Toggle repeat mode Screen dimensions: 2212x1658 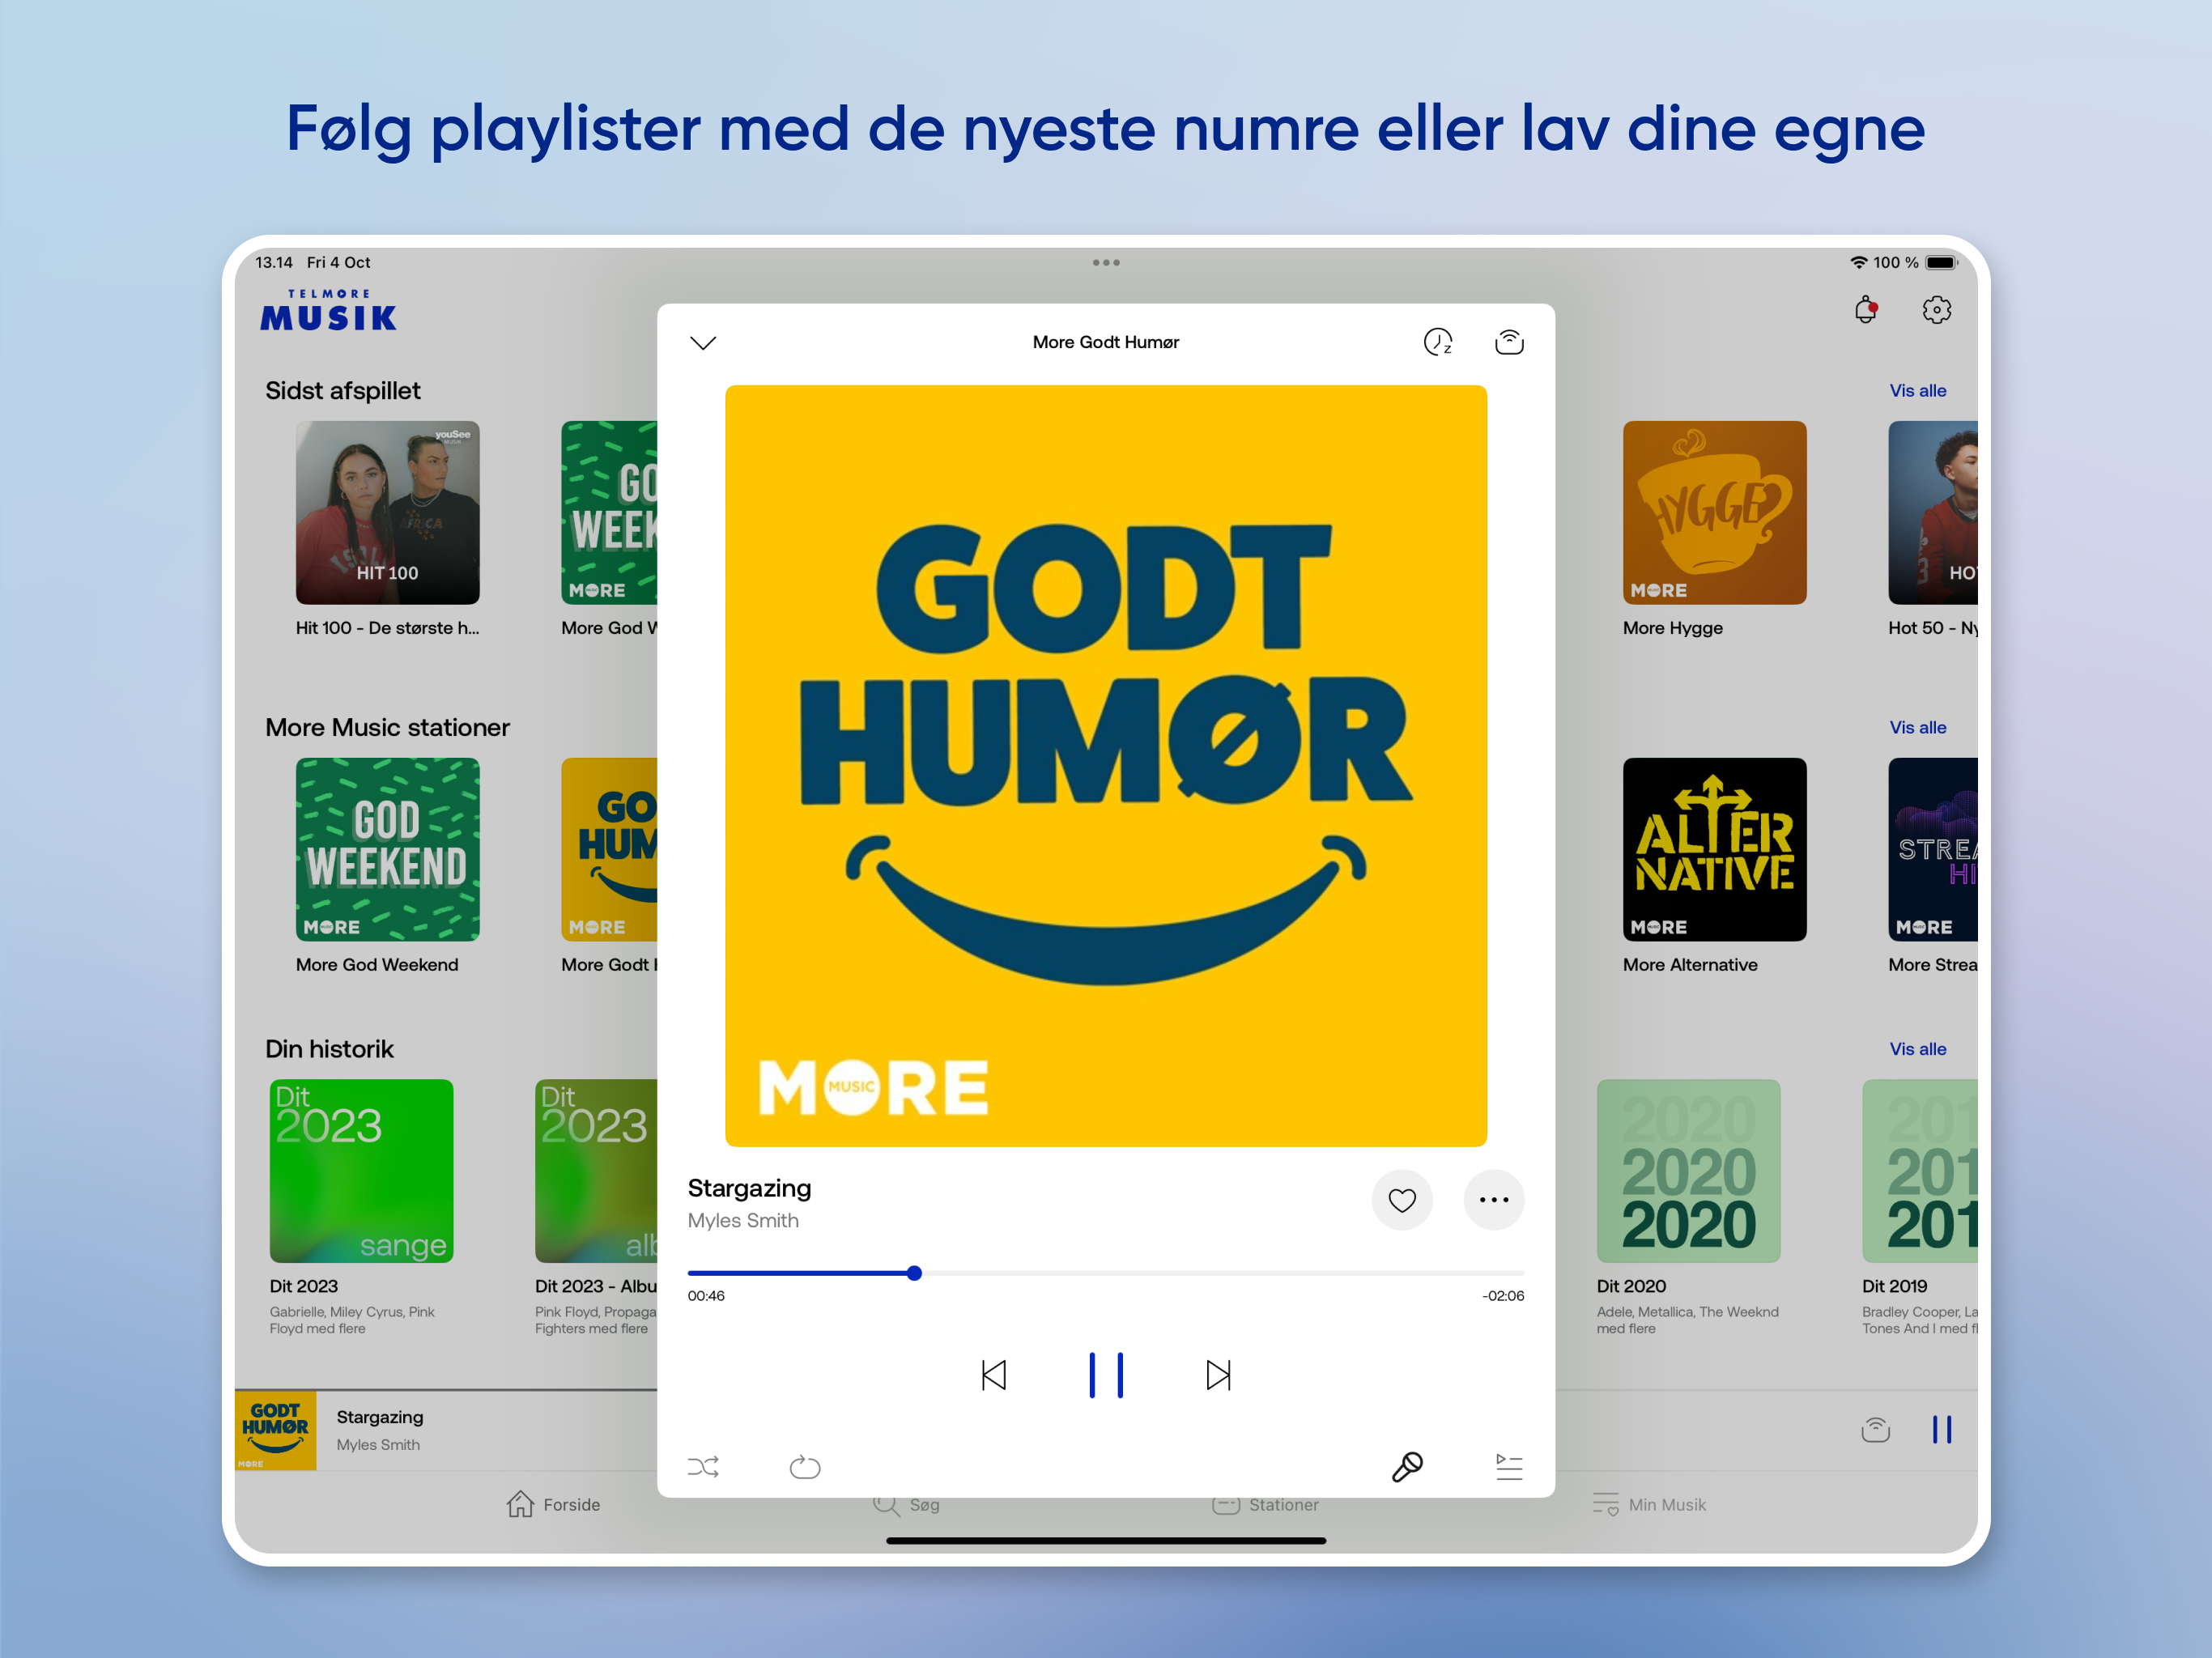tap(804, 1467)
